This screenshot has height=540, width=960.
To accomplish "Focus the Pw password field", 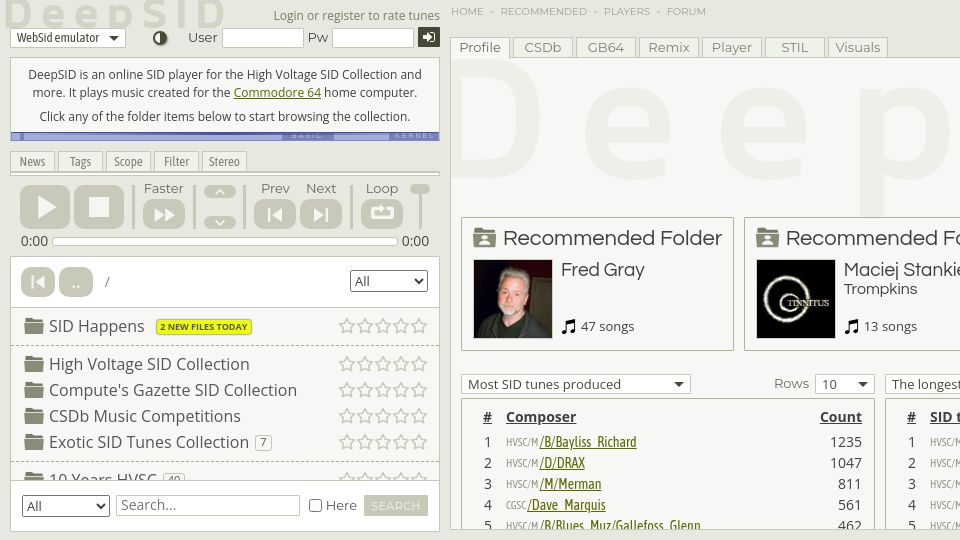I will (373, 38).
